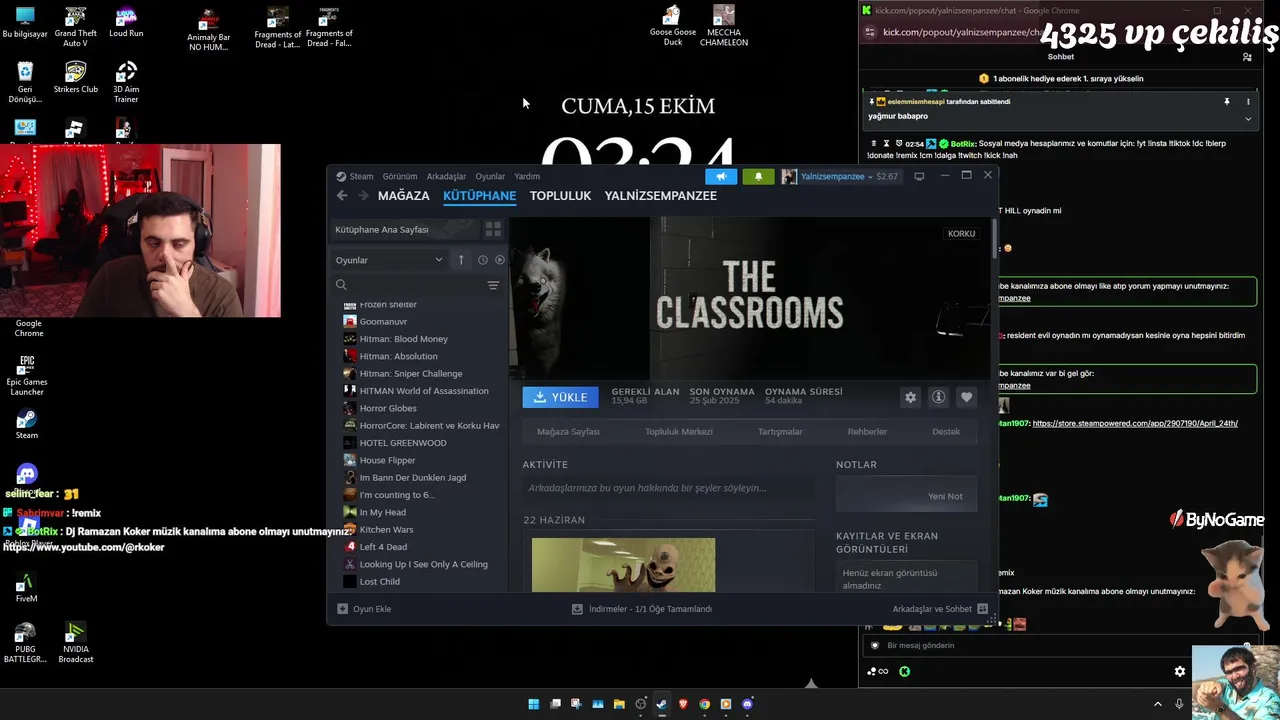Open the Rehberler link
1280x720 pixels.
click(x=867, y=432)
